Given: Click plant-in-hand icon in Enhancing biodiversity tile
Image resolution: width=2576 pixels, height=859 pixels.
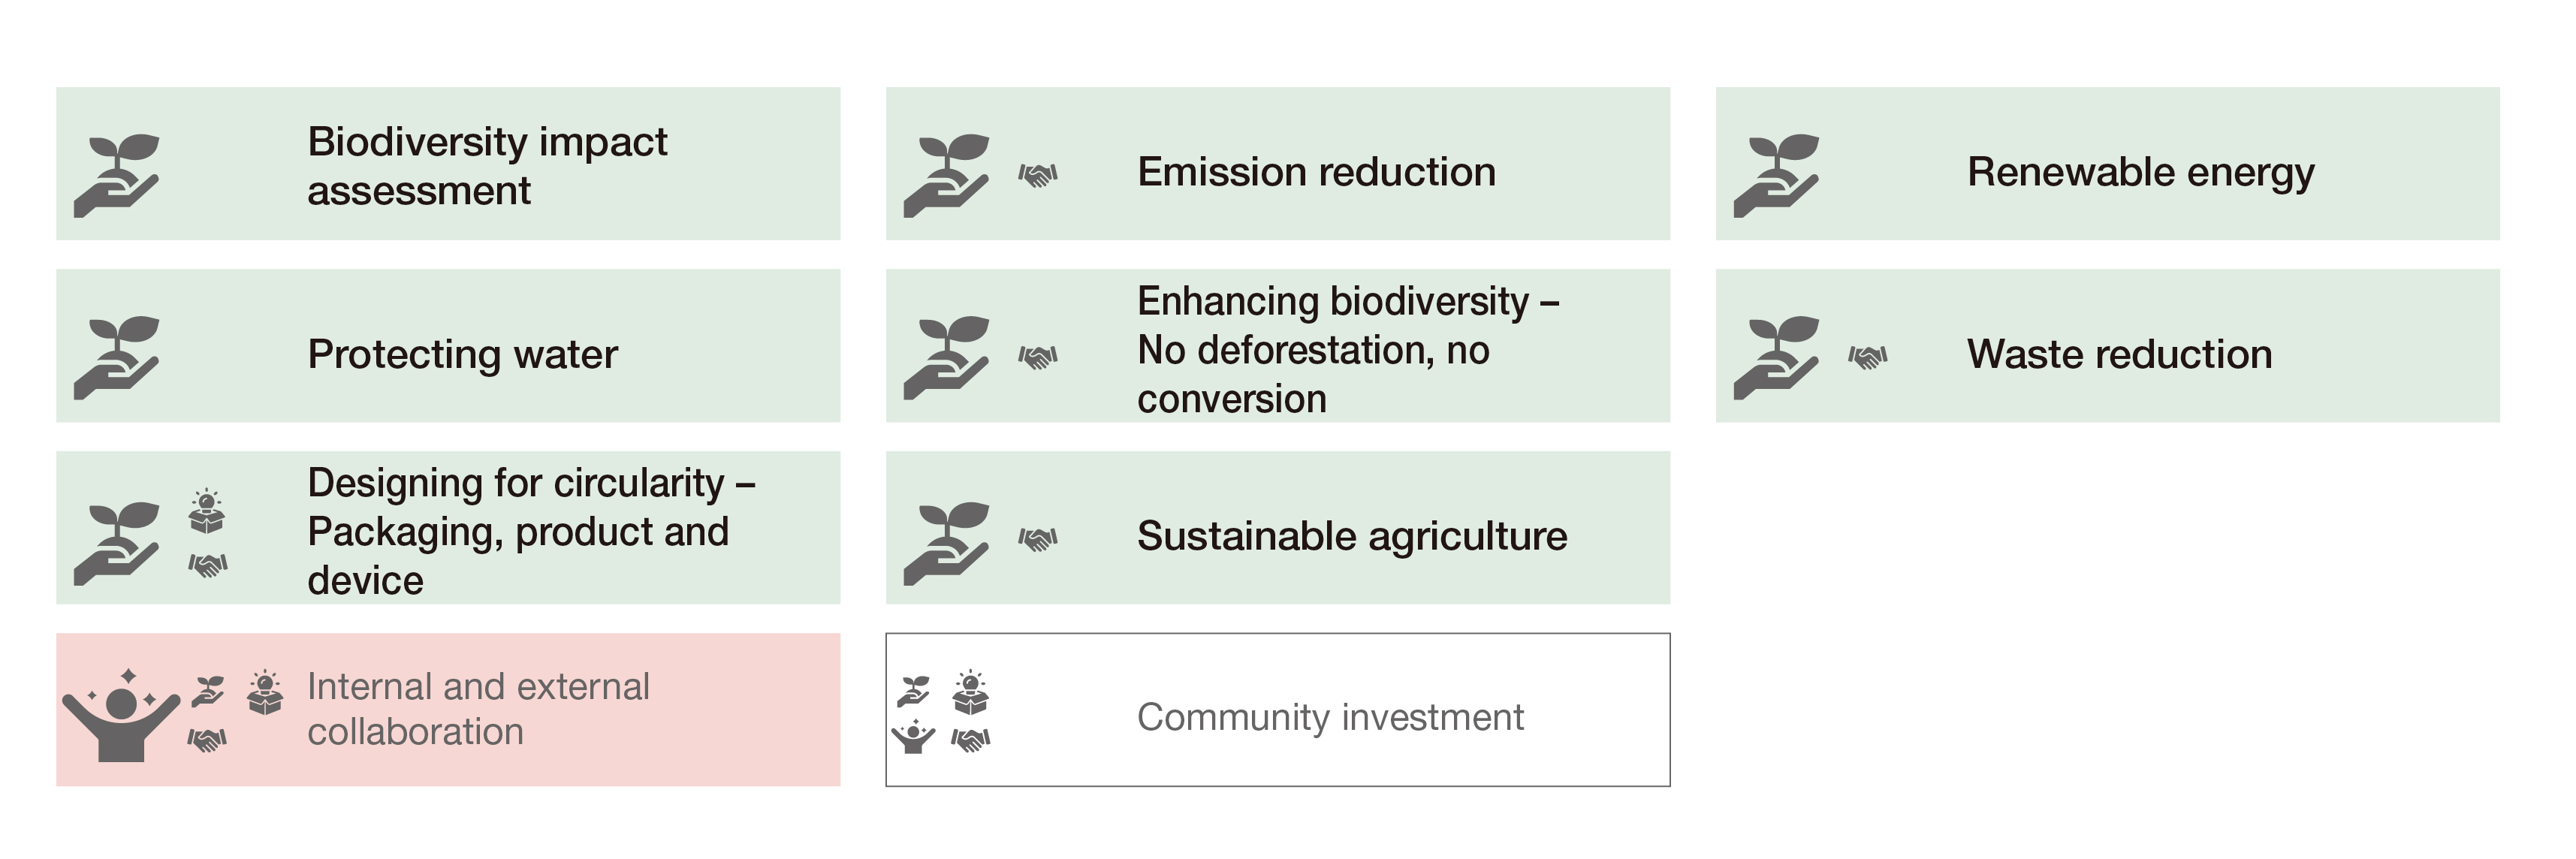Looking at the screenshot, I should (946, 357).
